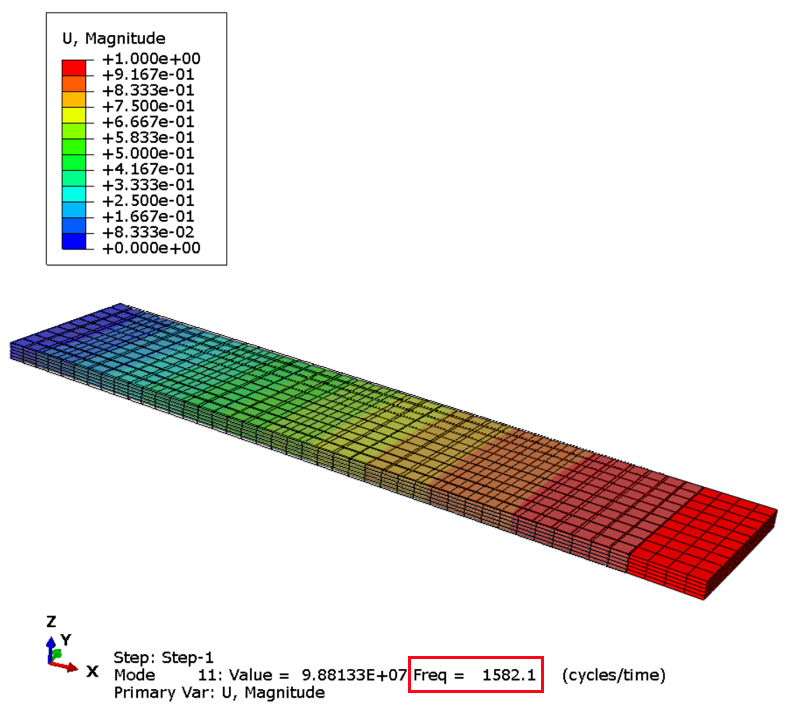The height and width of the screenshot is (718, 789).
Task: Click the green legend swatch at +5.000e-01
Action: click(74, 147)
